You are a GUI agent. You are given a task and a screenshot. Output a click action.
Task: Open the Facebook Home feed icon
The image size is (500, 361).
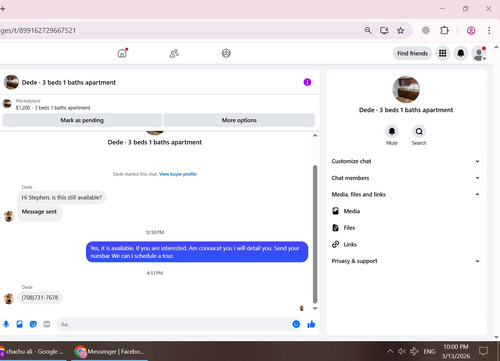[x=122, y=53]
